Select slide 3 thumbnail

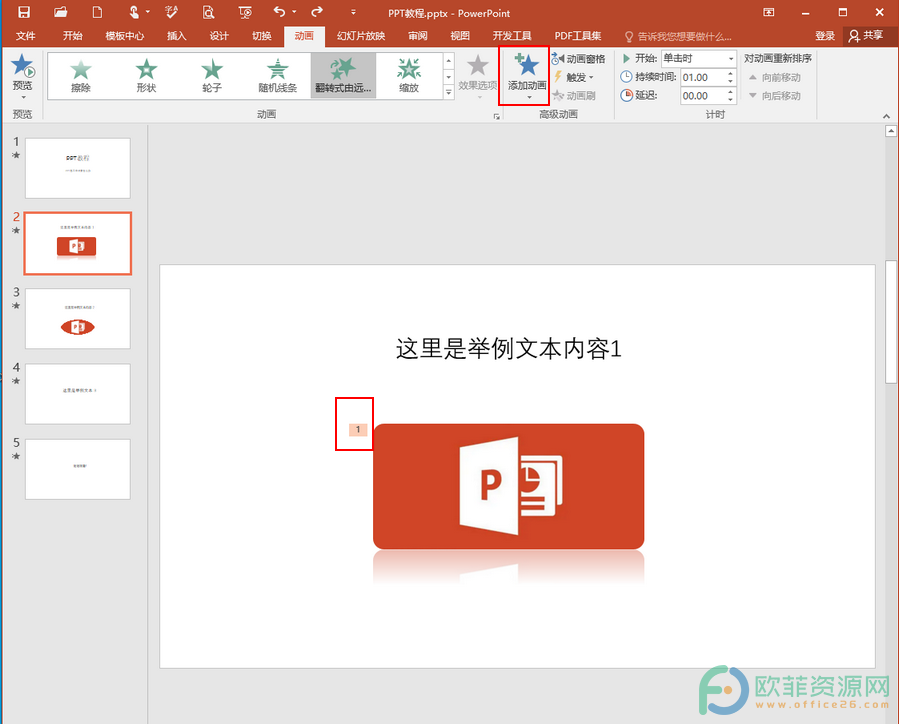point(78,319)
